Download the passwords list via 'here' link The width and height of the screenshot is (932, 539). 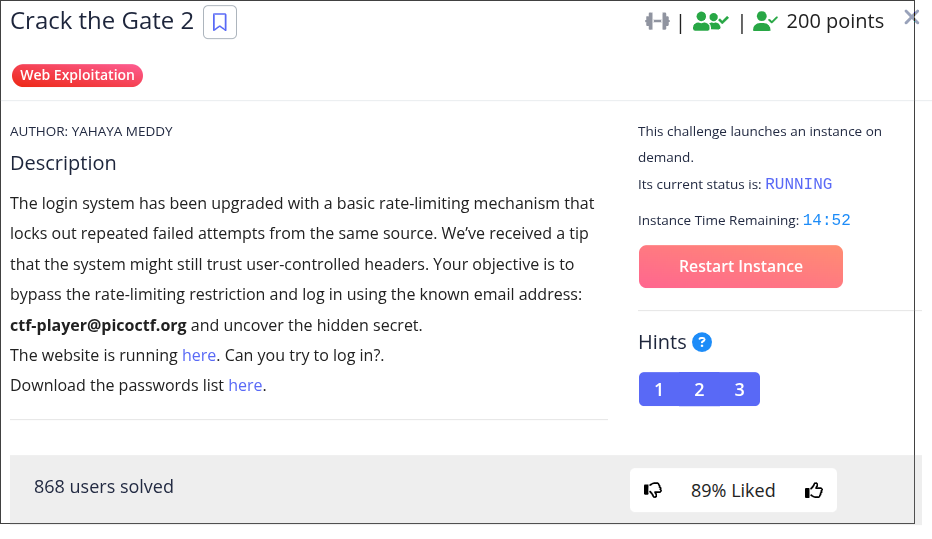pos(245,385)
